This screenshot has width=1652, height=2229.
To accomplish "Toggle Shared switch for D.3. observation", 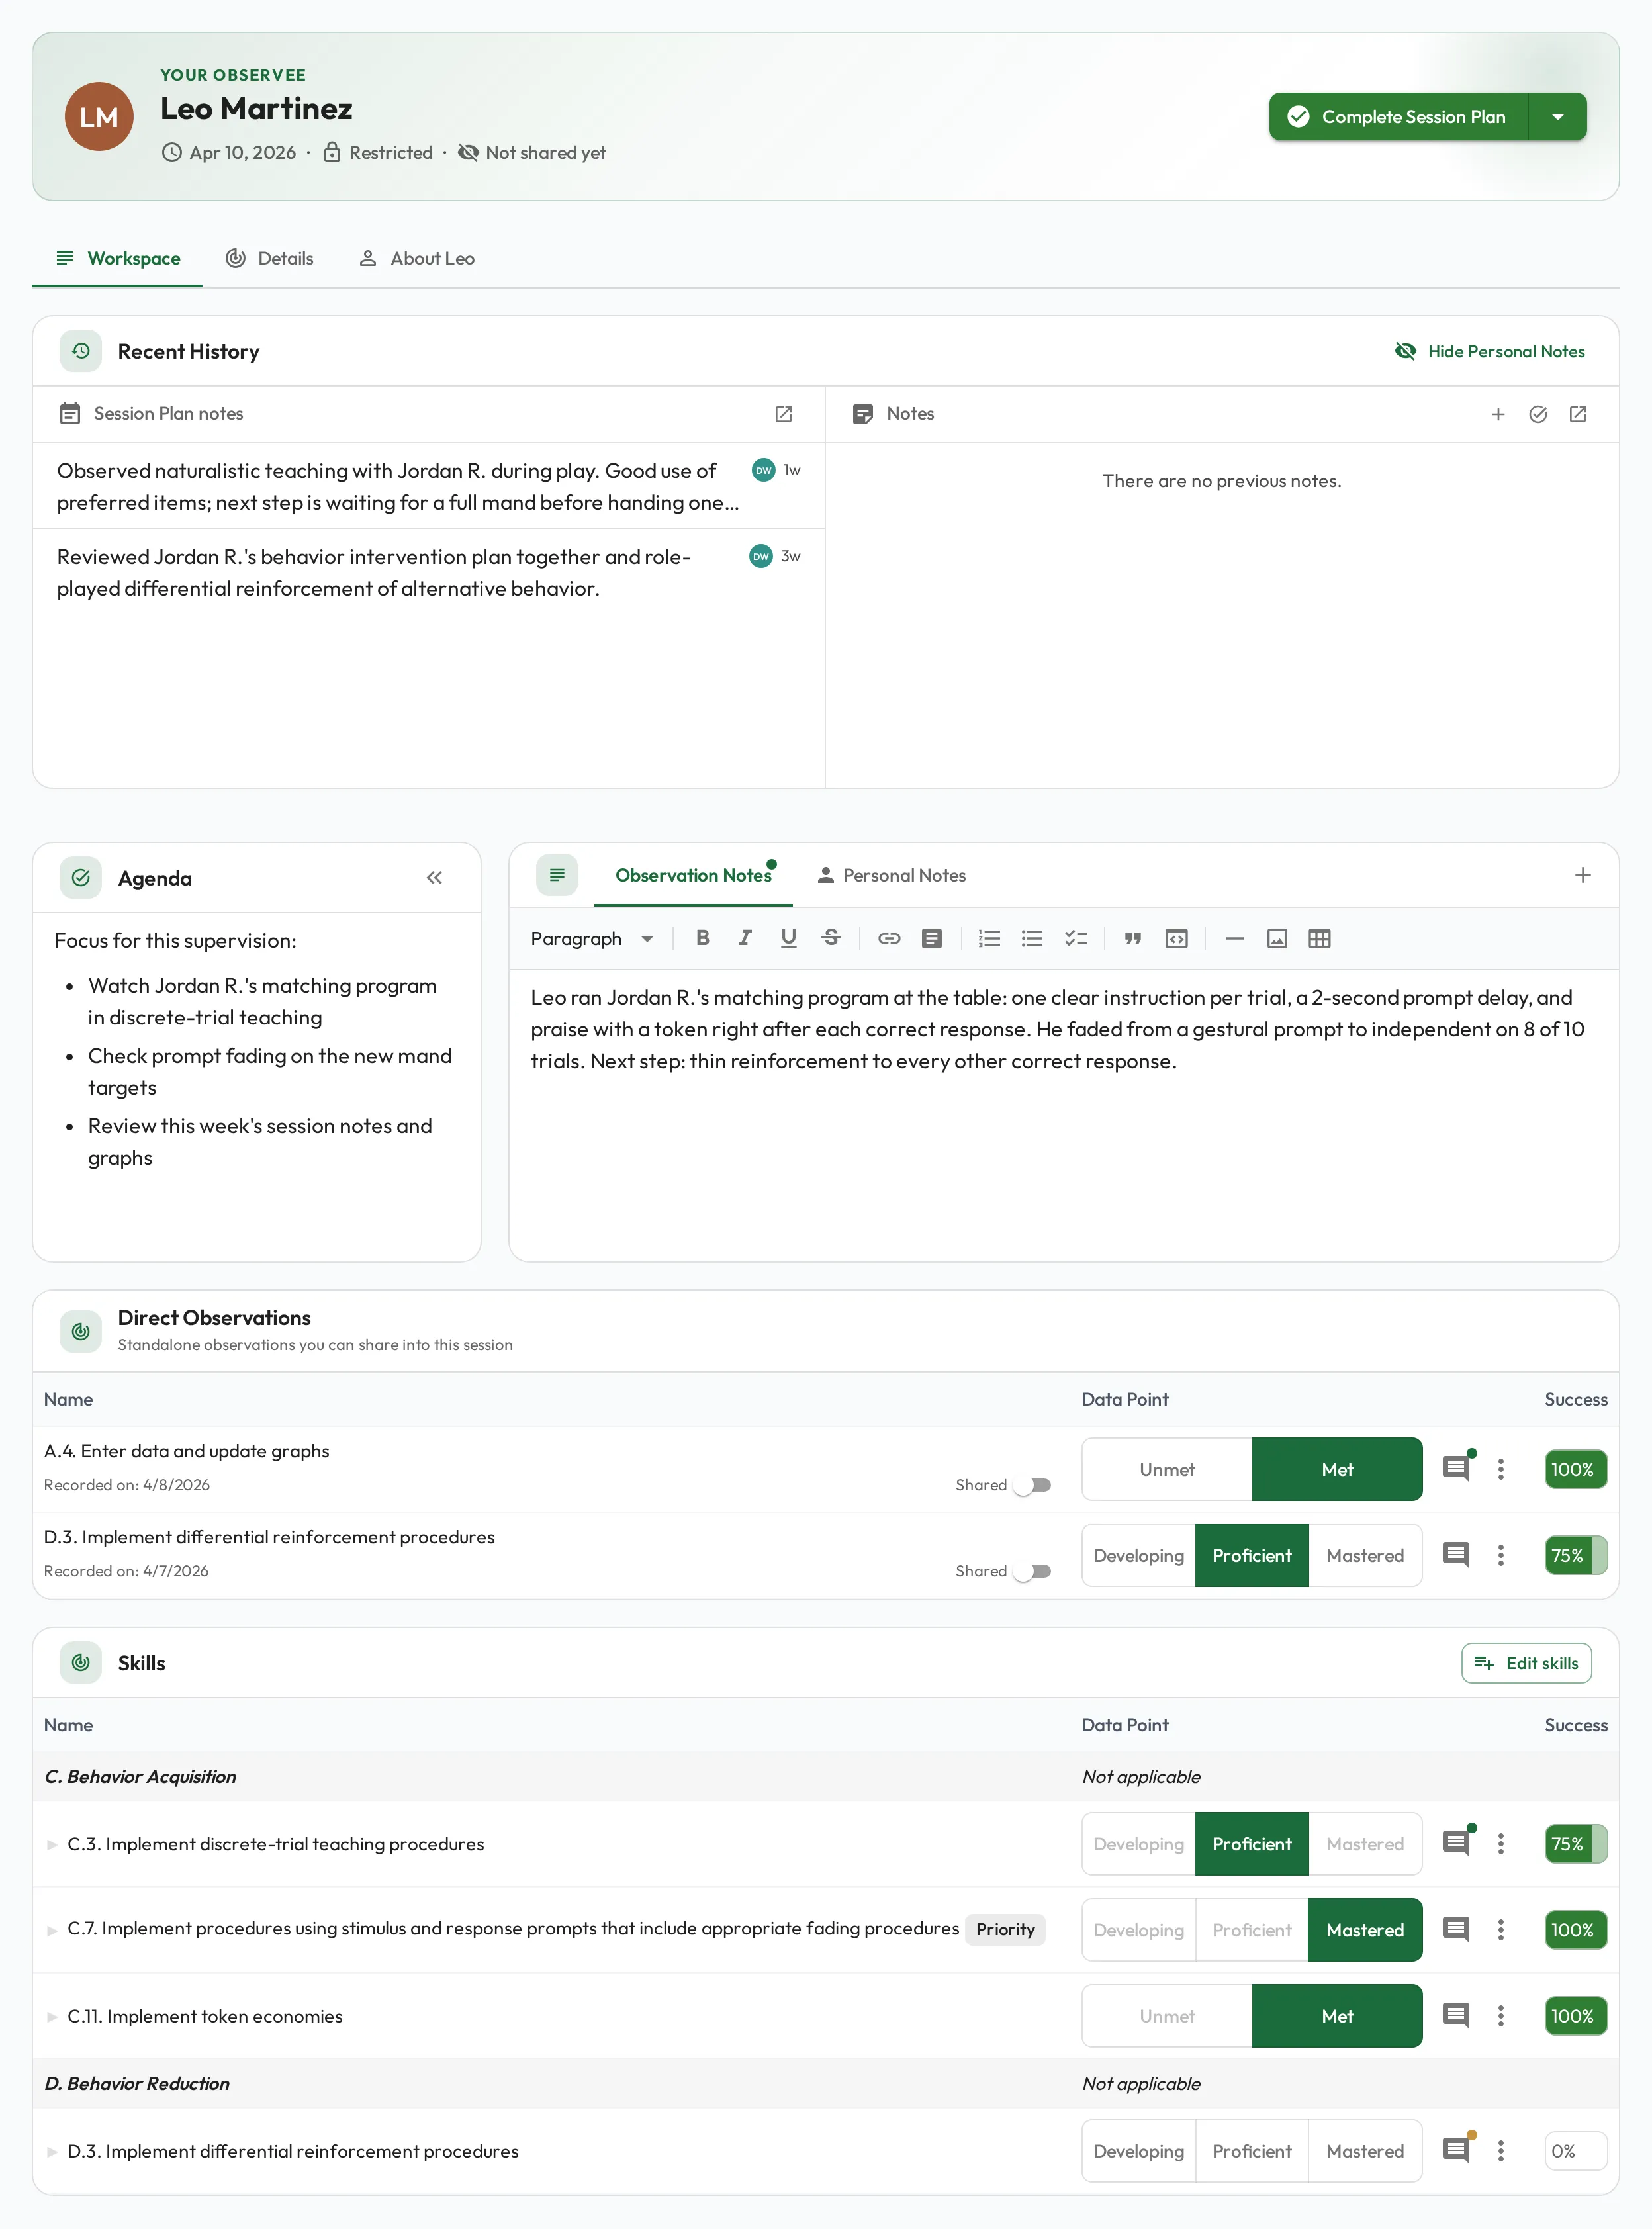I will pyautogui.click(x=1032, y=1571).
